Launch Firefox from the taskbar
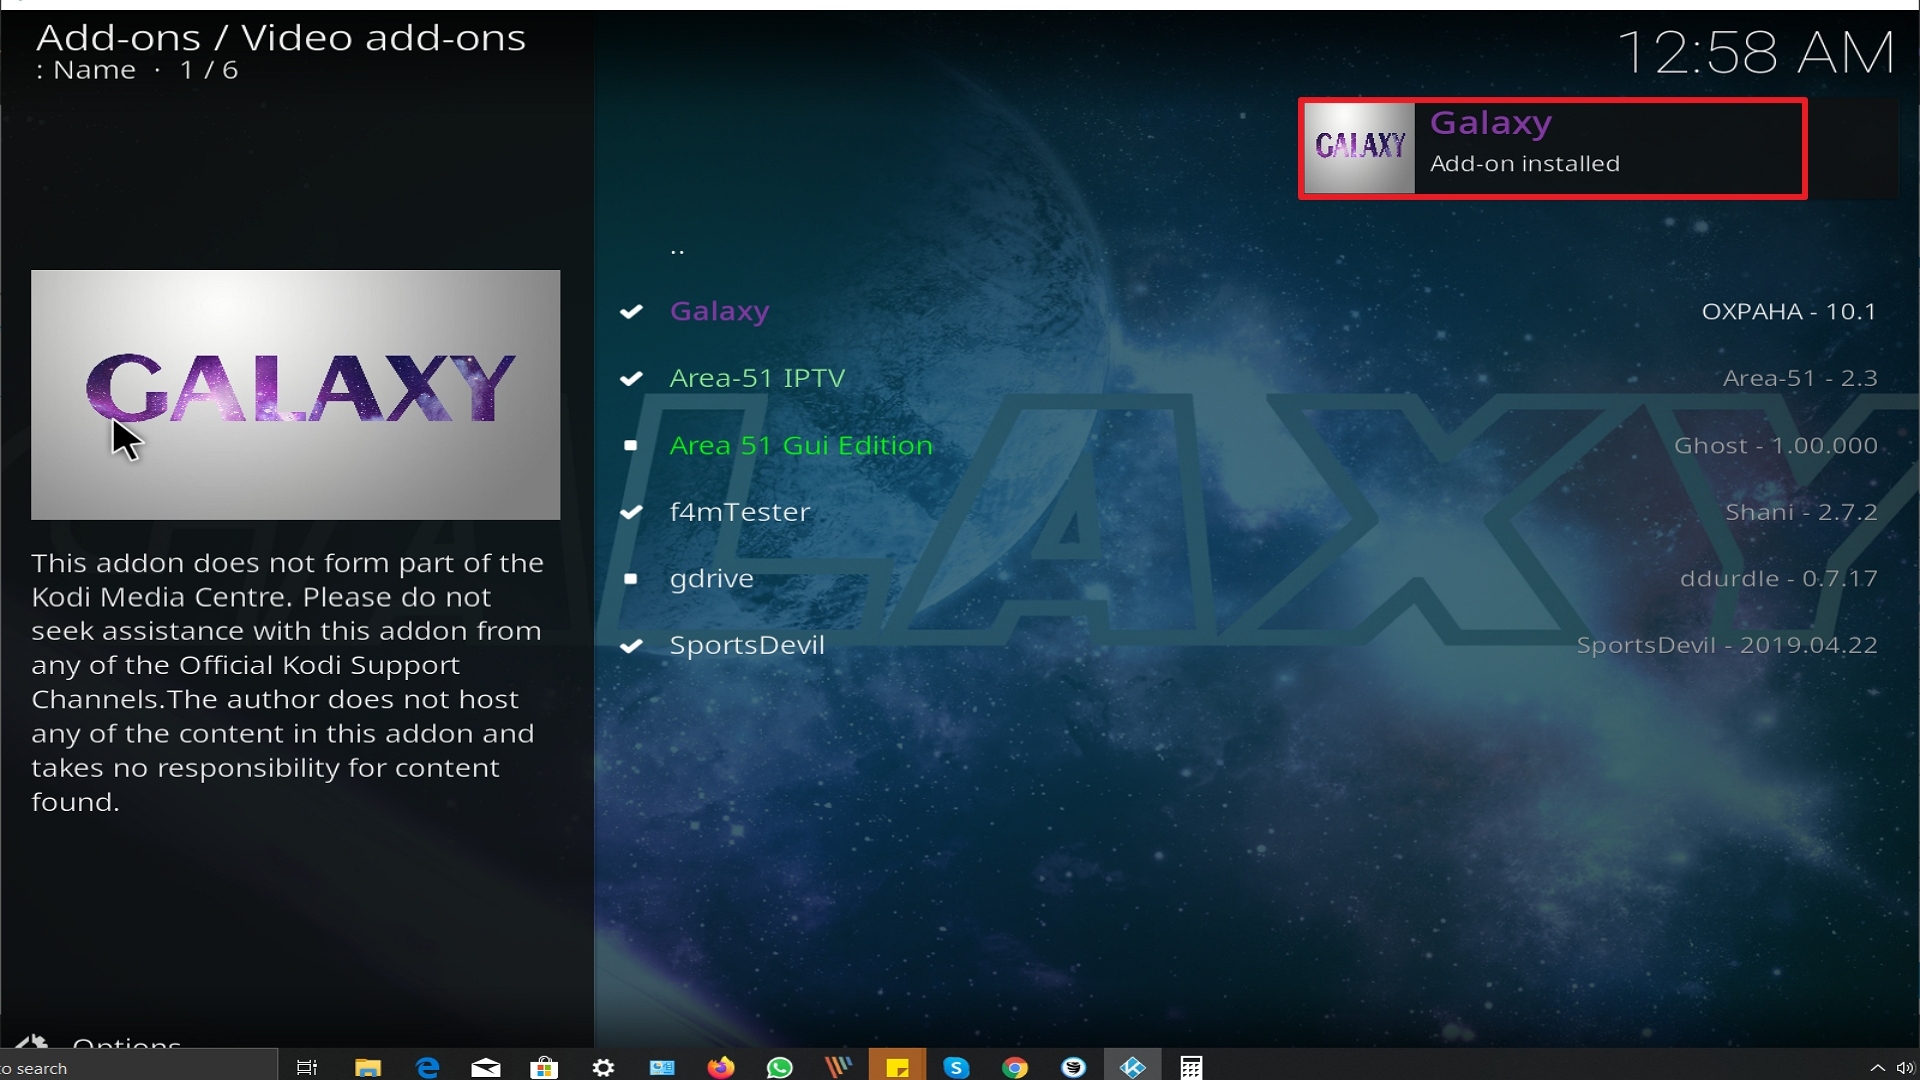The height and width of the screenshot is (1080, 1920). pyautogui.click(x=720, y=1067)
